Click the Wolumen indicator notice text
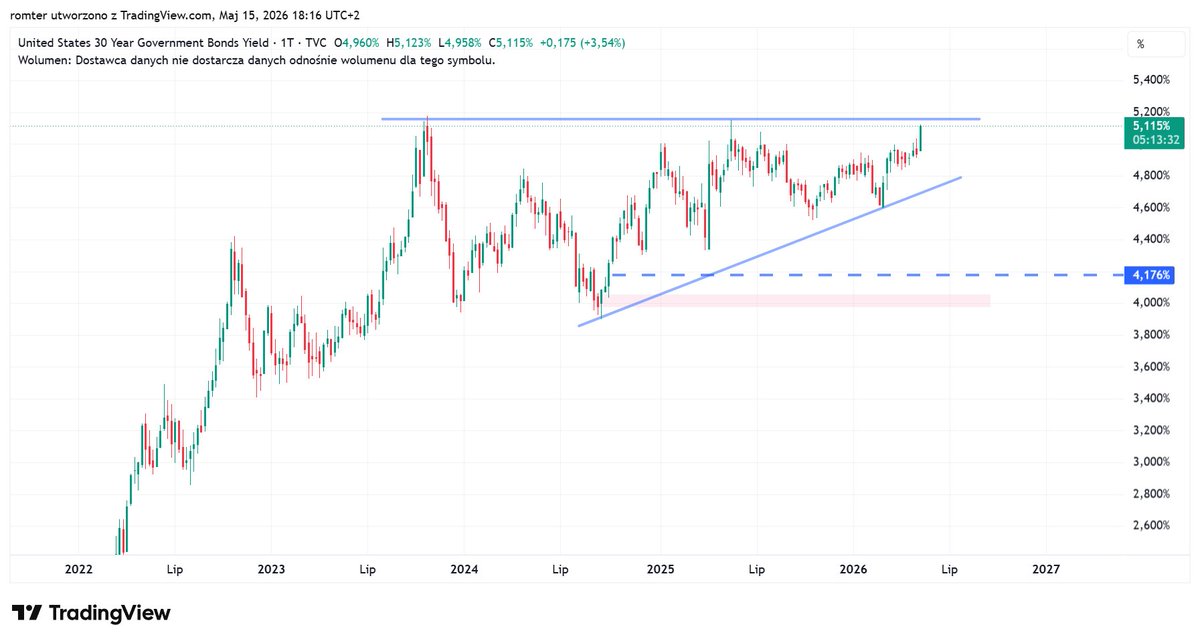 coord(257,60)
